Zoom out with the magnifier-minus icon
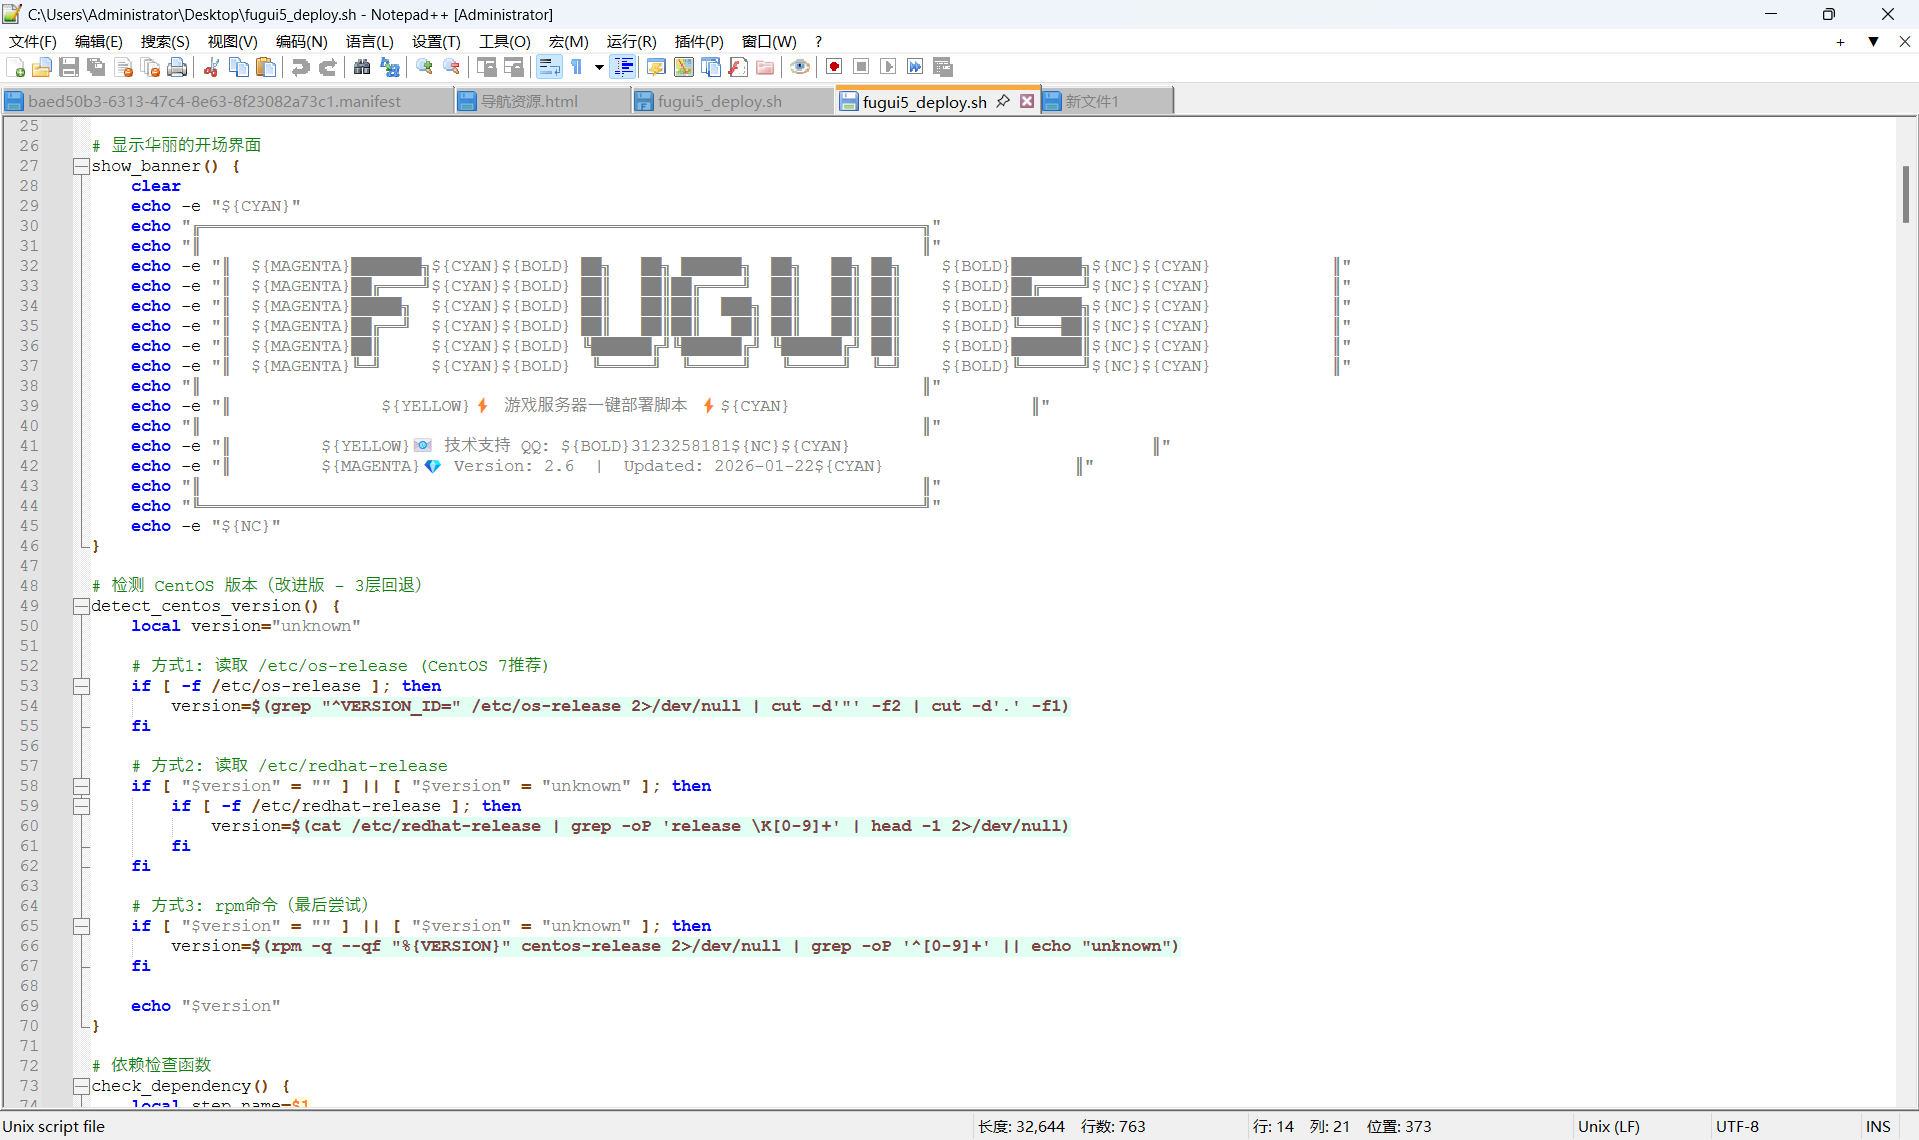 pyautogui.click(x=451, y=66)
